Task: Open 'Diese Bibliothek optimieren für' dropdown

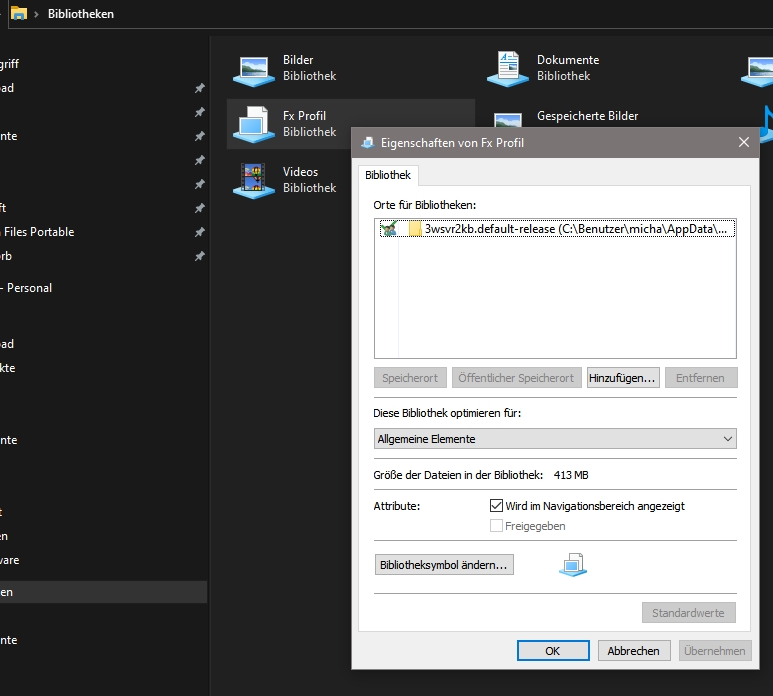Action: 555,439
